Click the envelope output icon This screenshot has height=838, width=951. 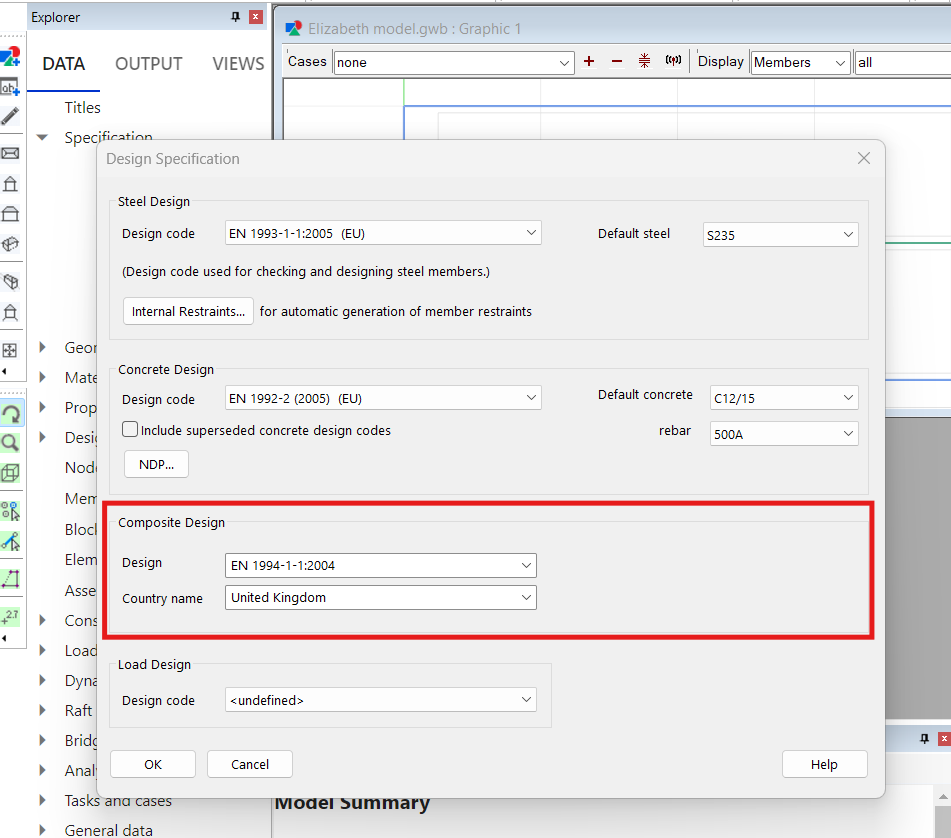click(x=12, y=152)
